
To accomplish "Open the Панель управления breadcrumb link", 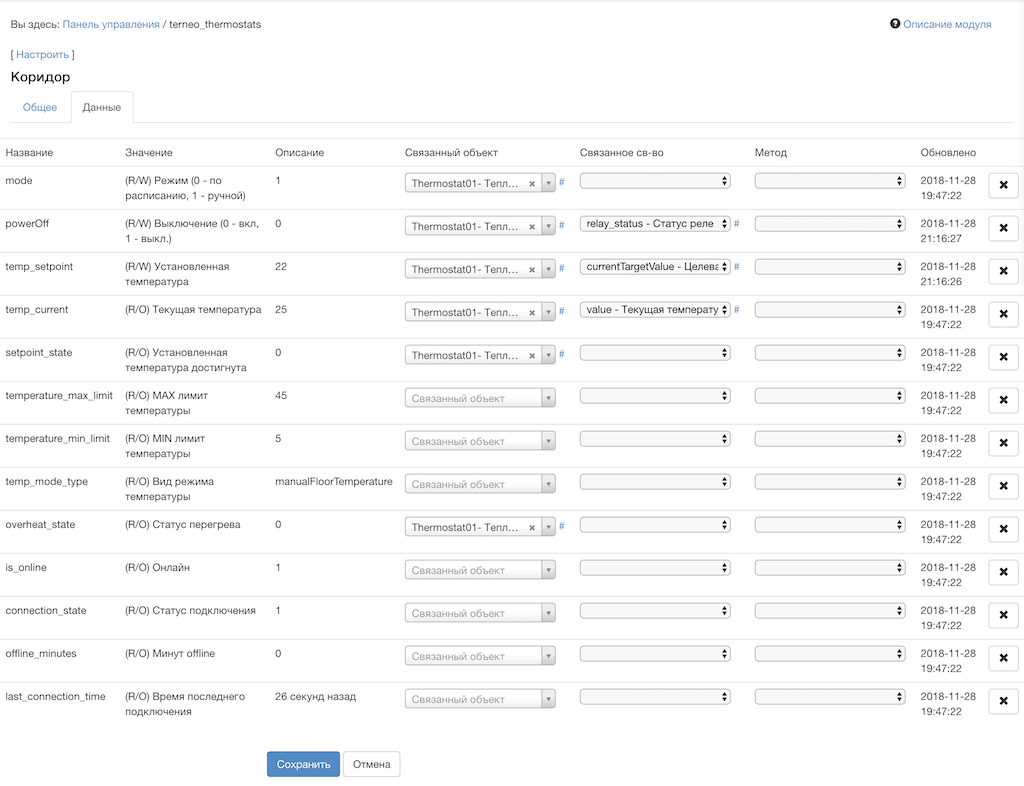I will 111,24.
